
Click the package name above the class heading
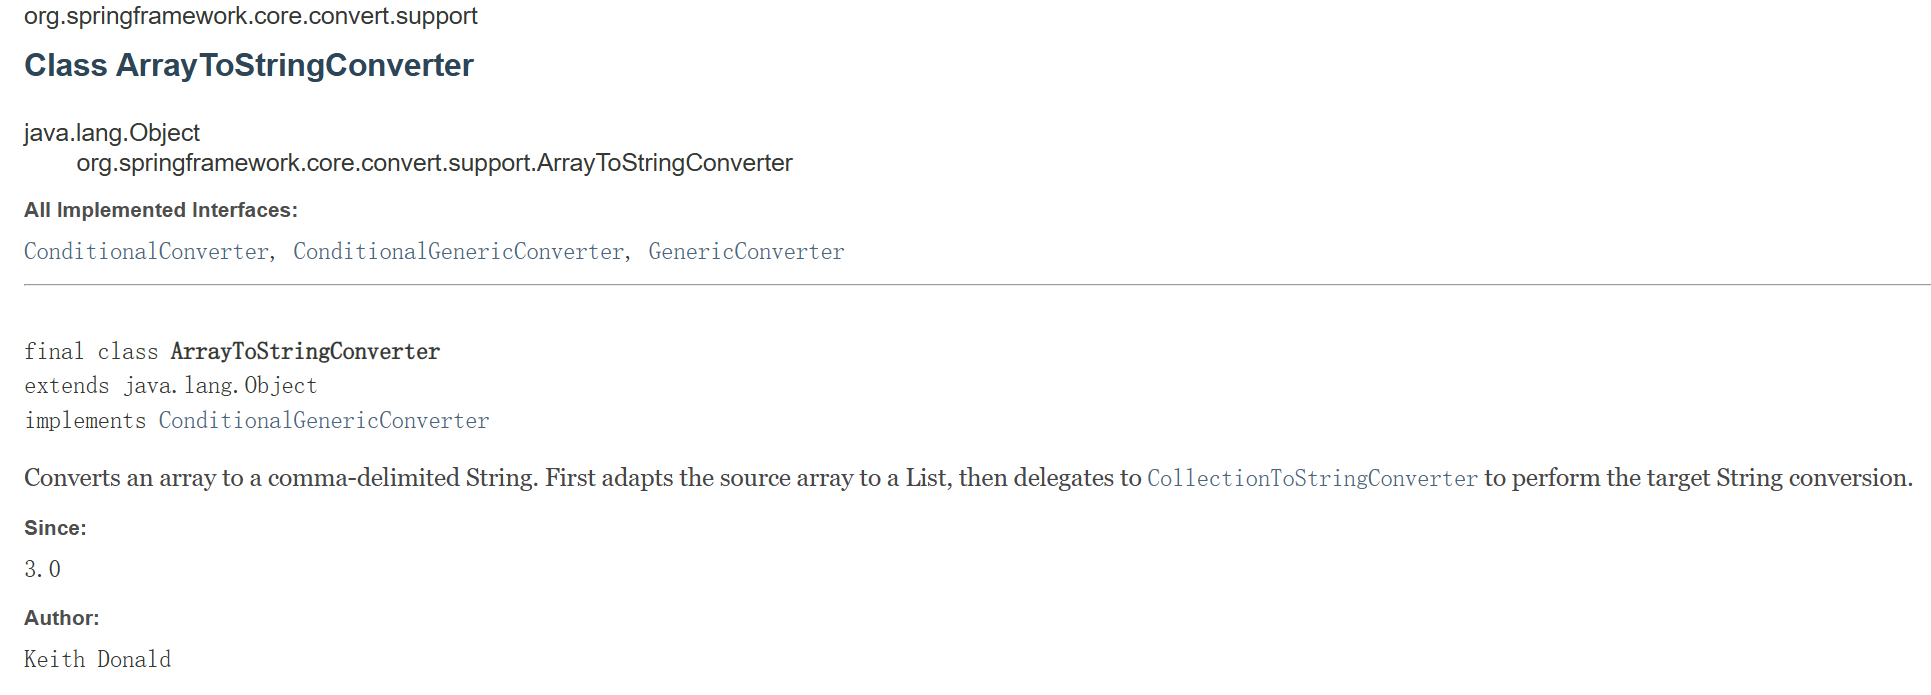tap(251, 16)
